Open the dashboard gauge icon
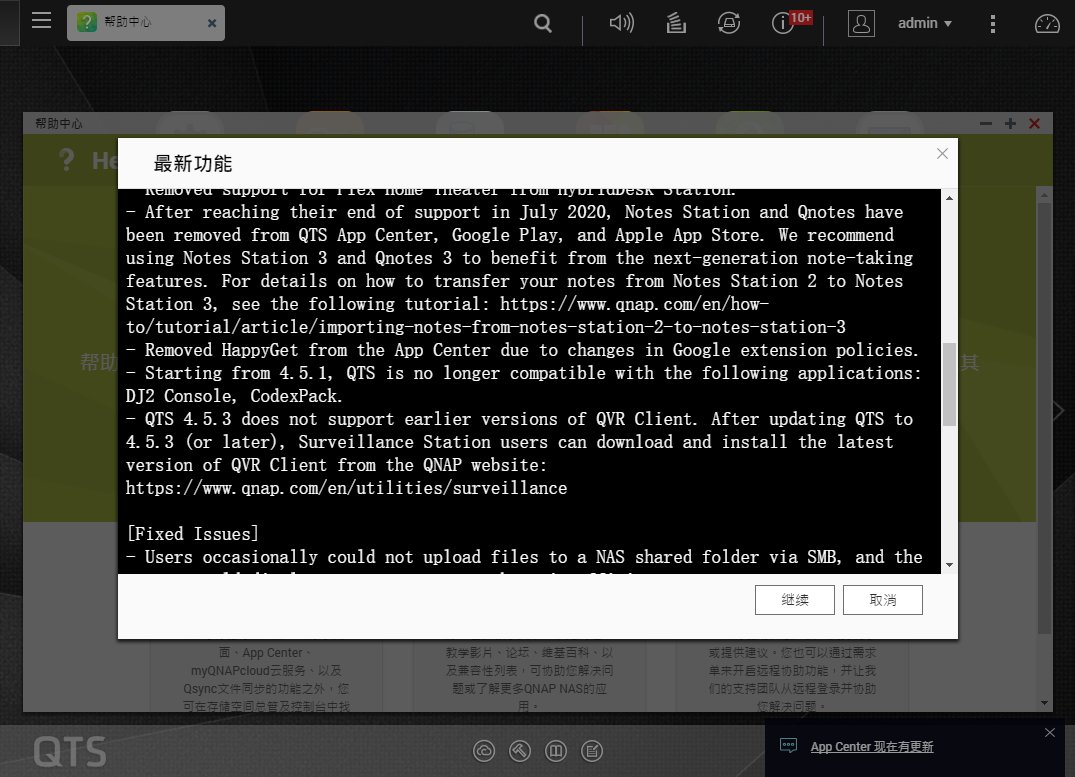Viewport: 1075px width, 777px height. click(x=1047, y=24)
